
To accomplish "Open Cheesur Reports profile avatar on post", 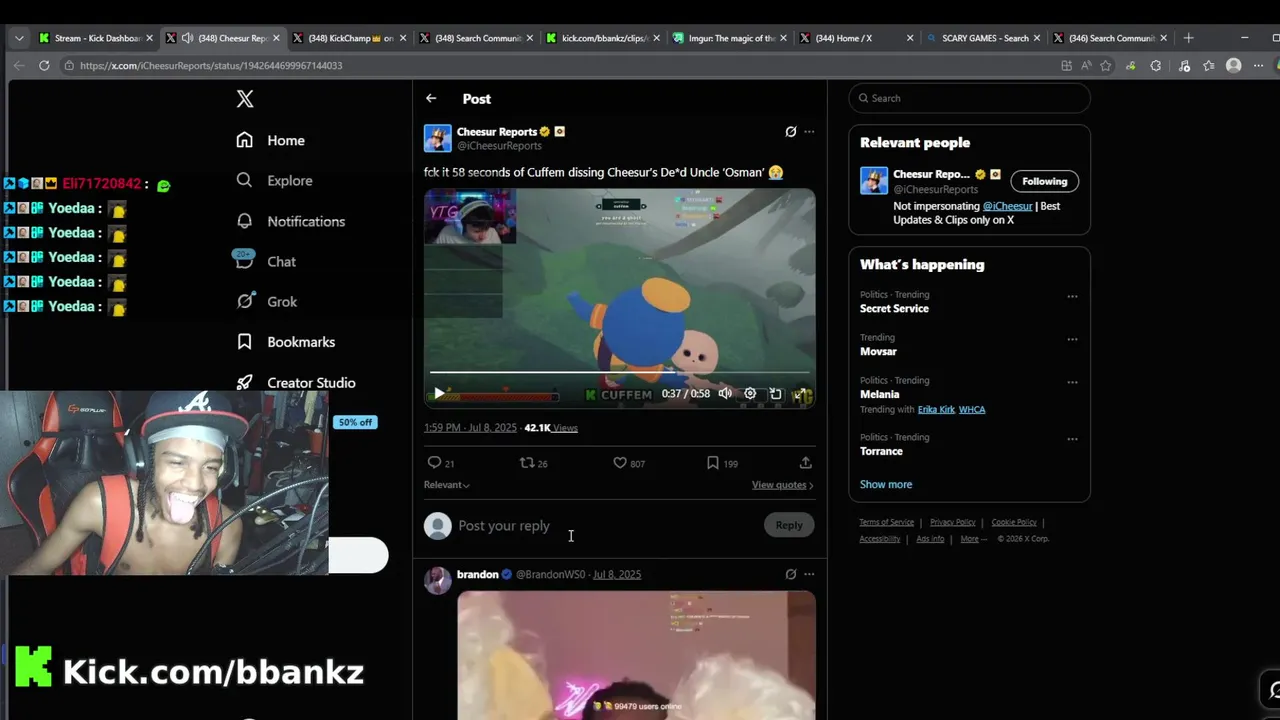I will click(x=438, y=138).
